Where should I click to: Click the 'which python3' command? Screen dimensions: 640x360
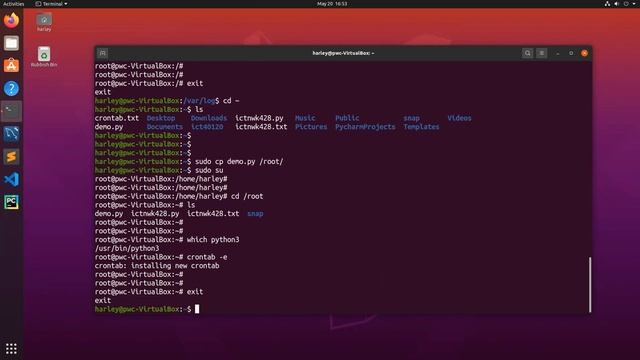(x=213, y=240)
